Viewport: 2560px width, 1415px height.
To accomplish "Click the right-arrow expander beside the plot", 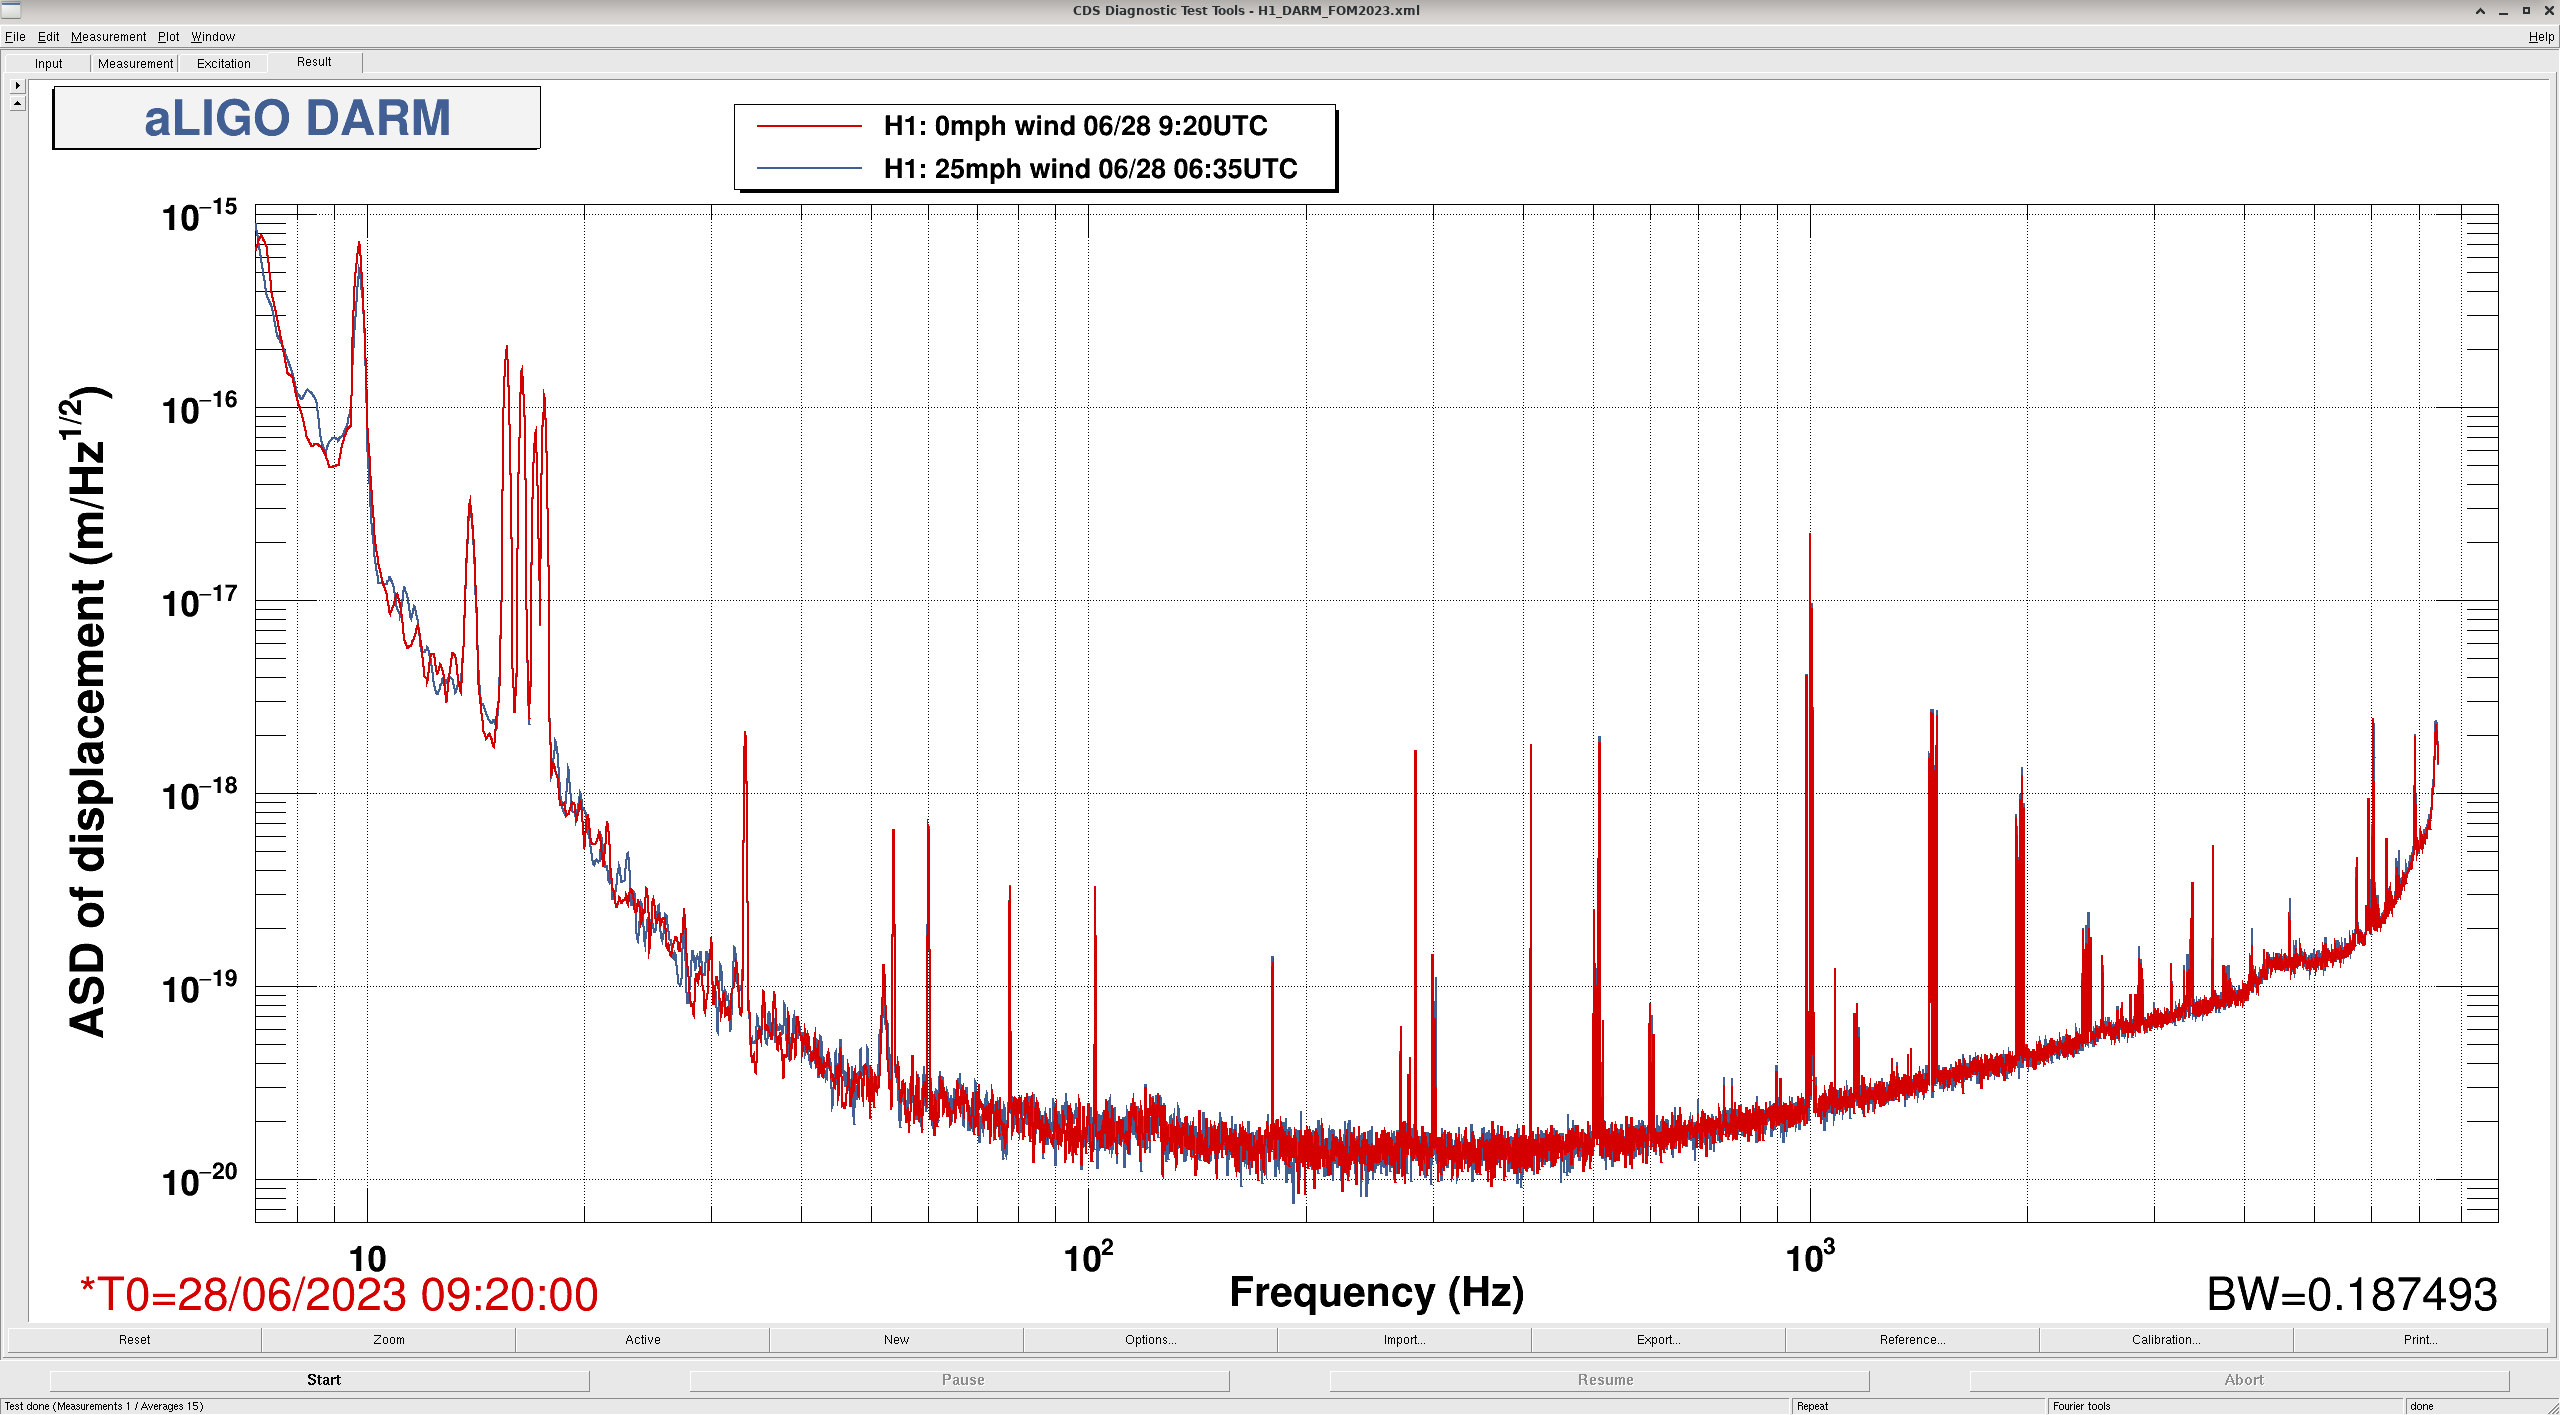I will click(17, 86).
